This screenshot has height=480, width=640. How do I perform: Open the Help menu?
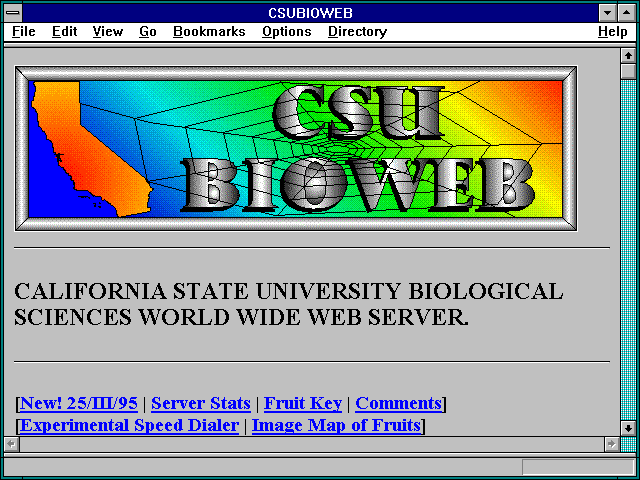612,31
